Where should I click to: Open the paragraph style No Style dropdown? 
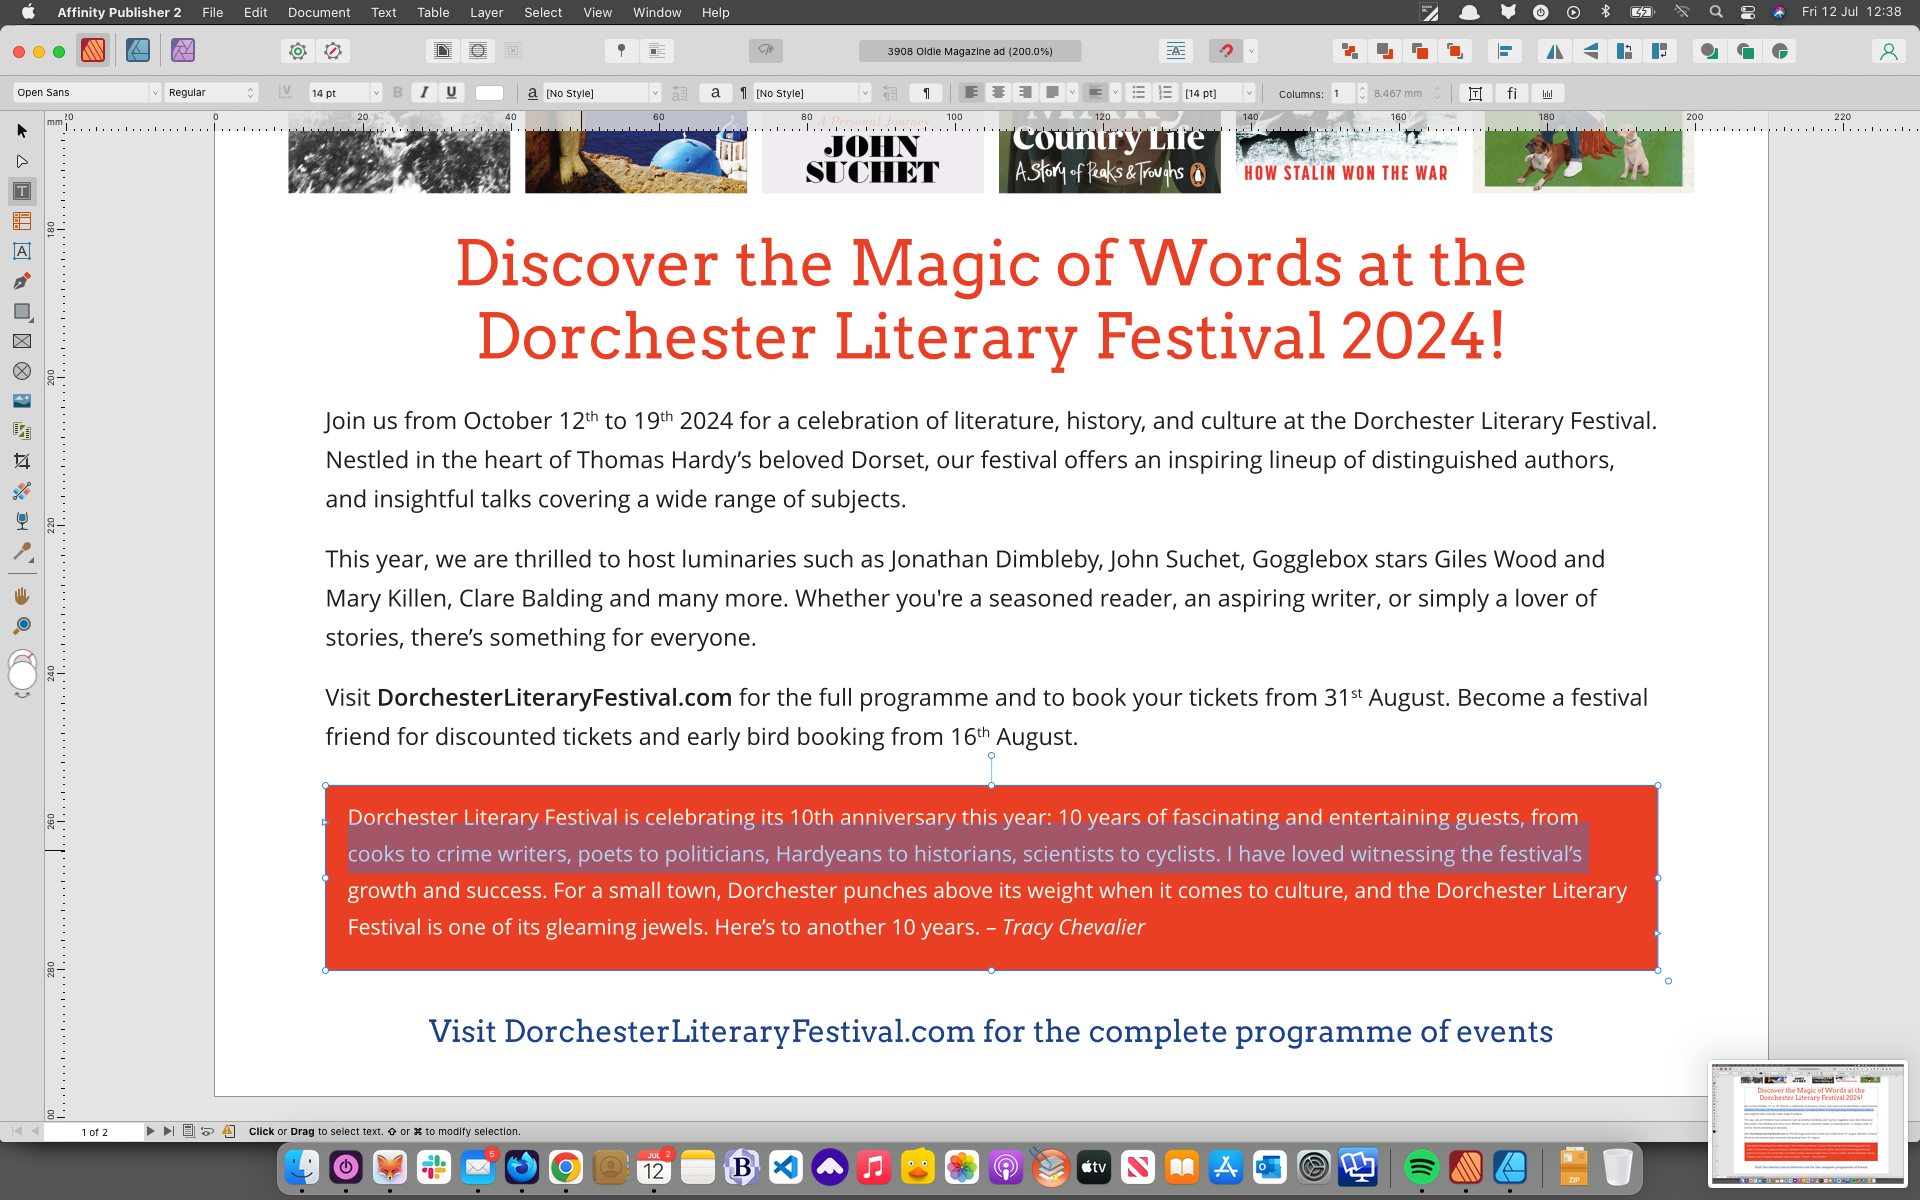(x=865, y=93)
